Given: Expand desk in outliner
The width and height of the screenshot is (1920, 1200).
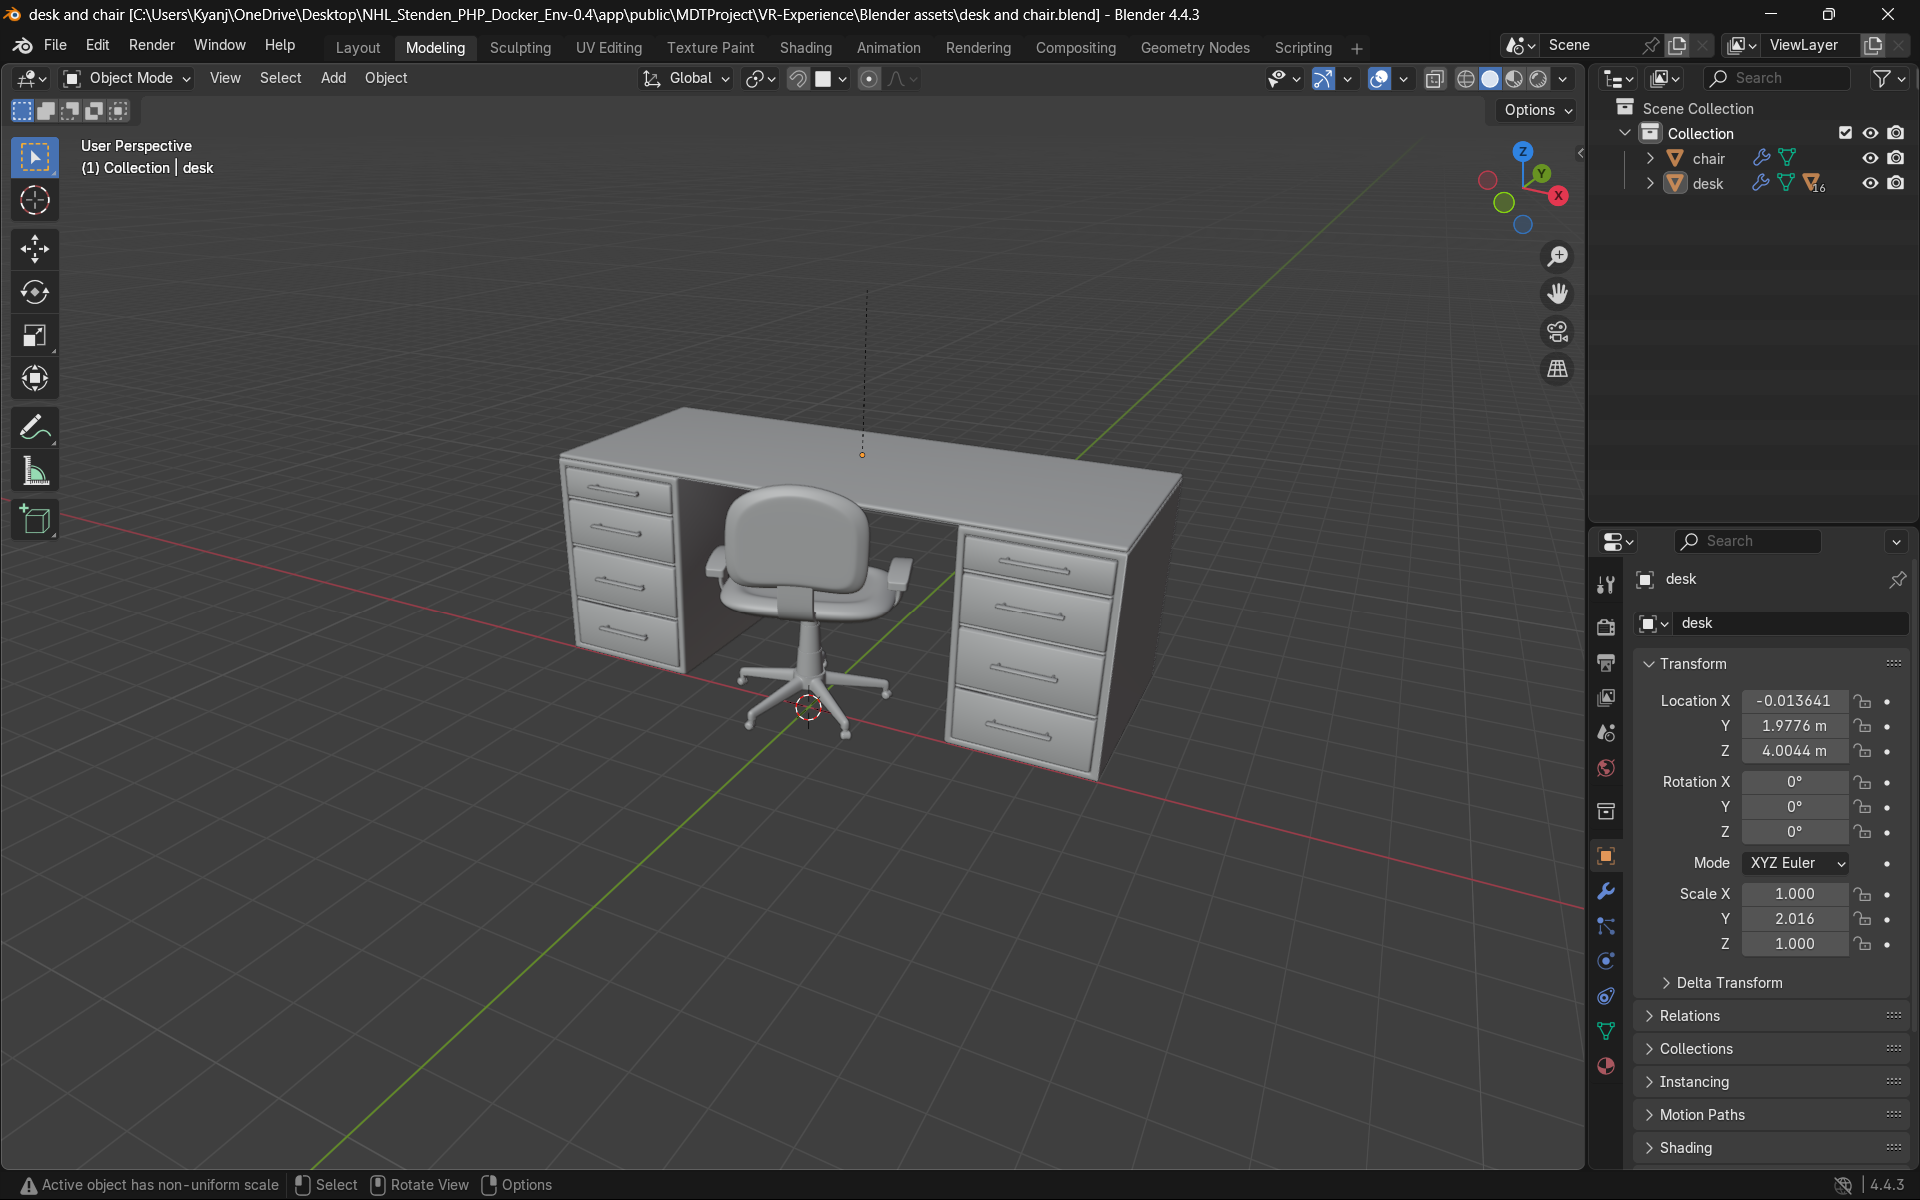Looking at the screenshot, I should coord(1650,183).
